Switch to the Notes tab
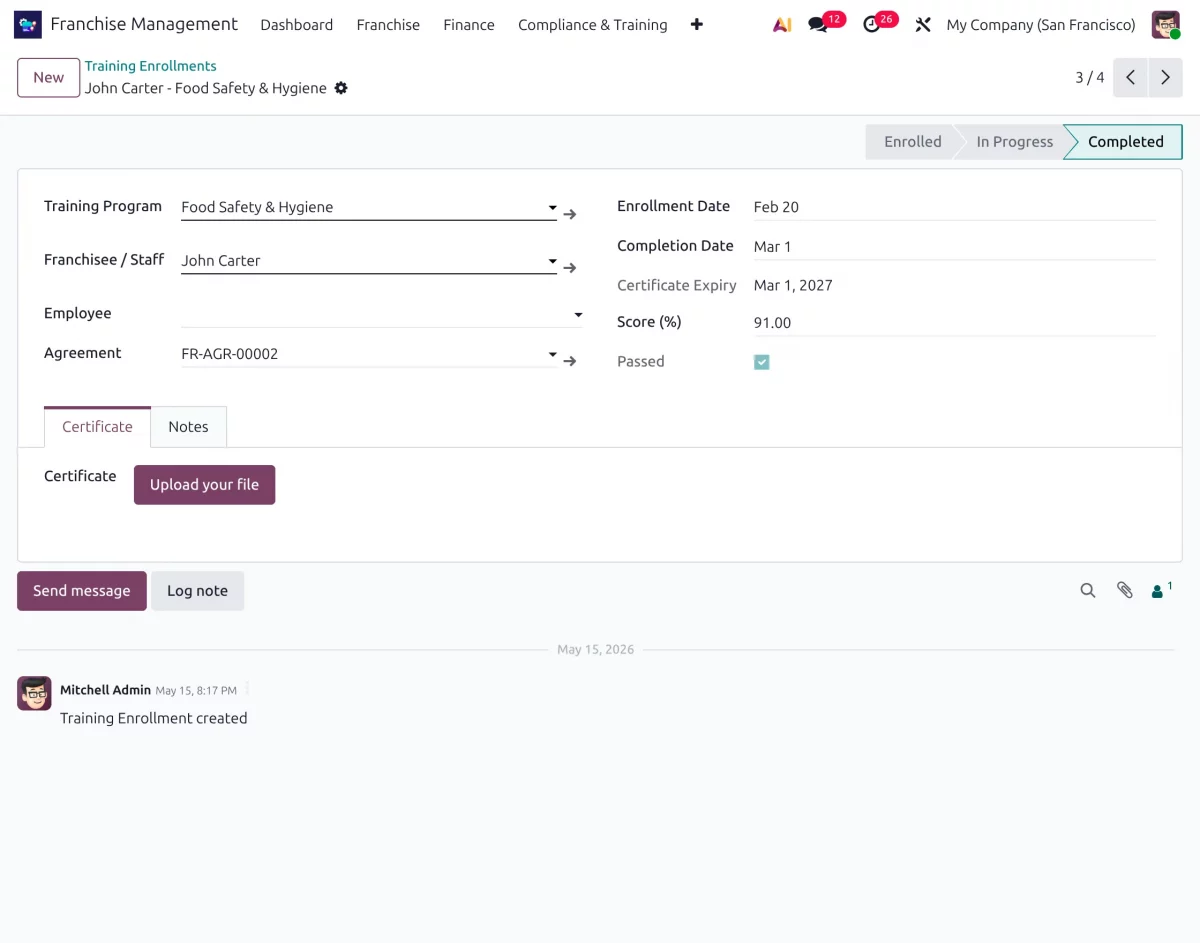 tap(188, 427)
